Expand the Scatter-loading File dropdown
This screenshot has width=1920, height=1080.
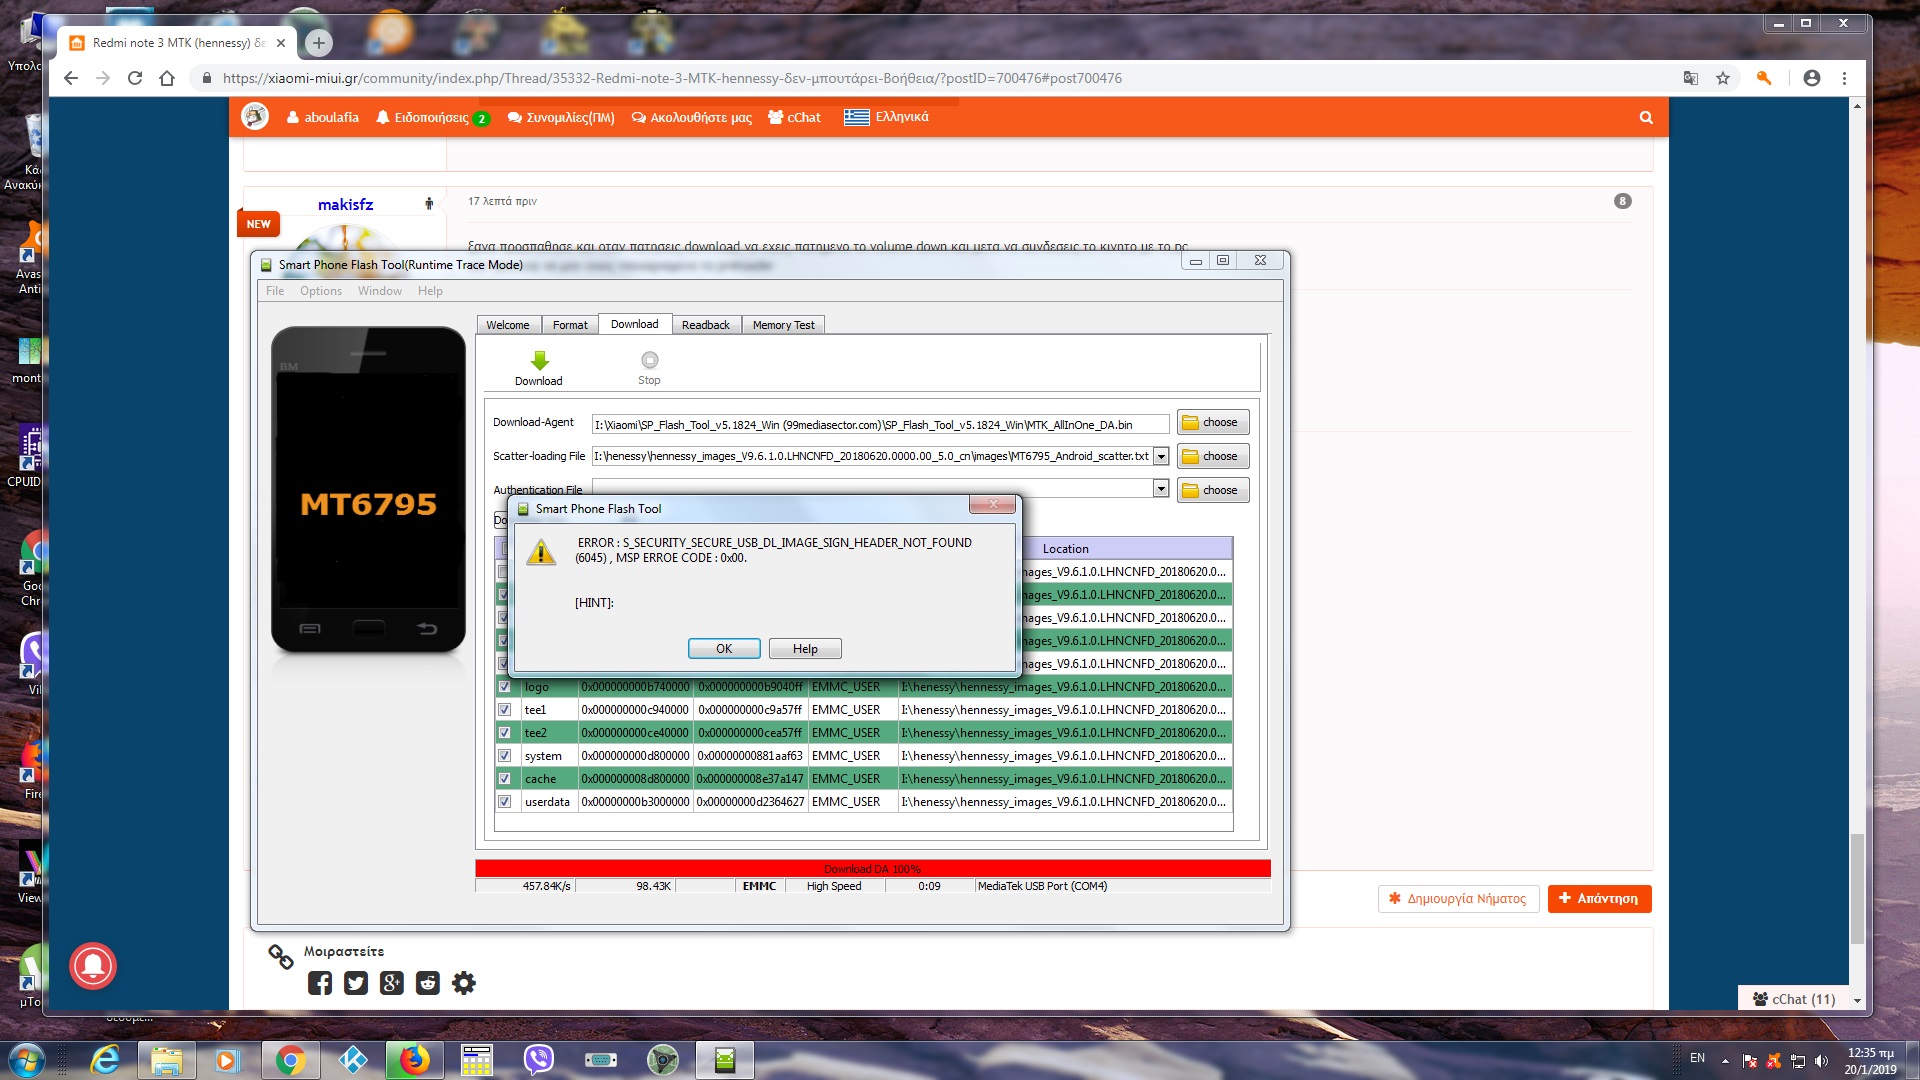coord(1161,457)
